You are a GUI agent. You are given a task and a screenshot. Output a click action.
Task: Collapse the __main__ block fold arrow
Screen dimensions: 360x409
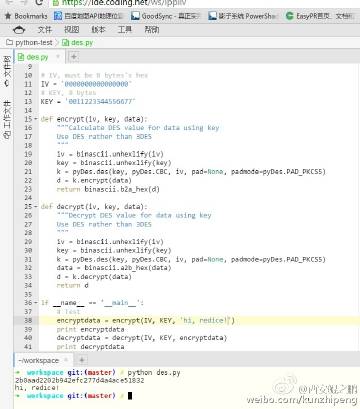[x=36, y=303]
